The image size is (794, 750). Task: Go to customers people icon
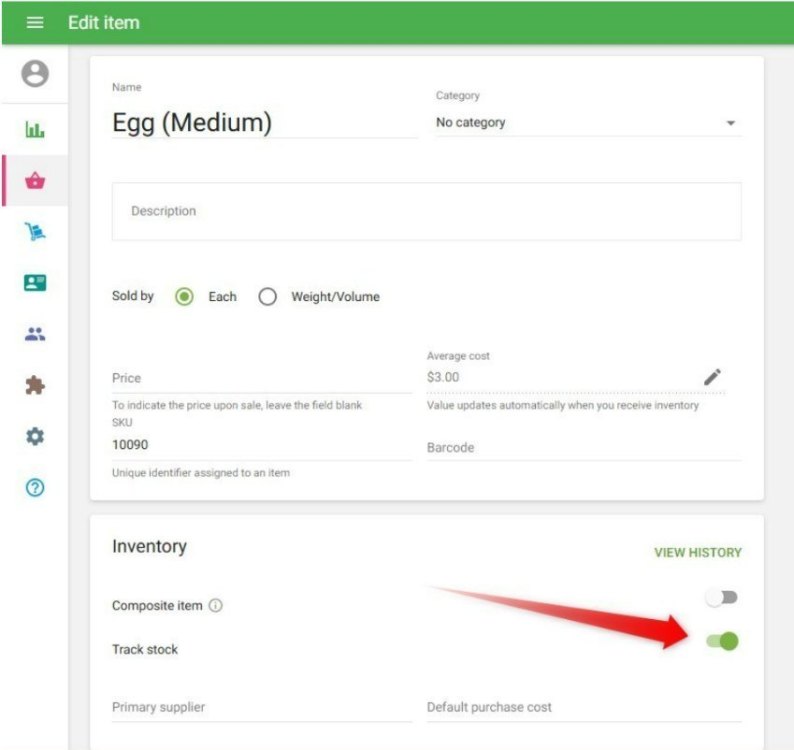tap(35, 335)
